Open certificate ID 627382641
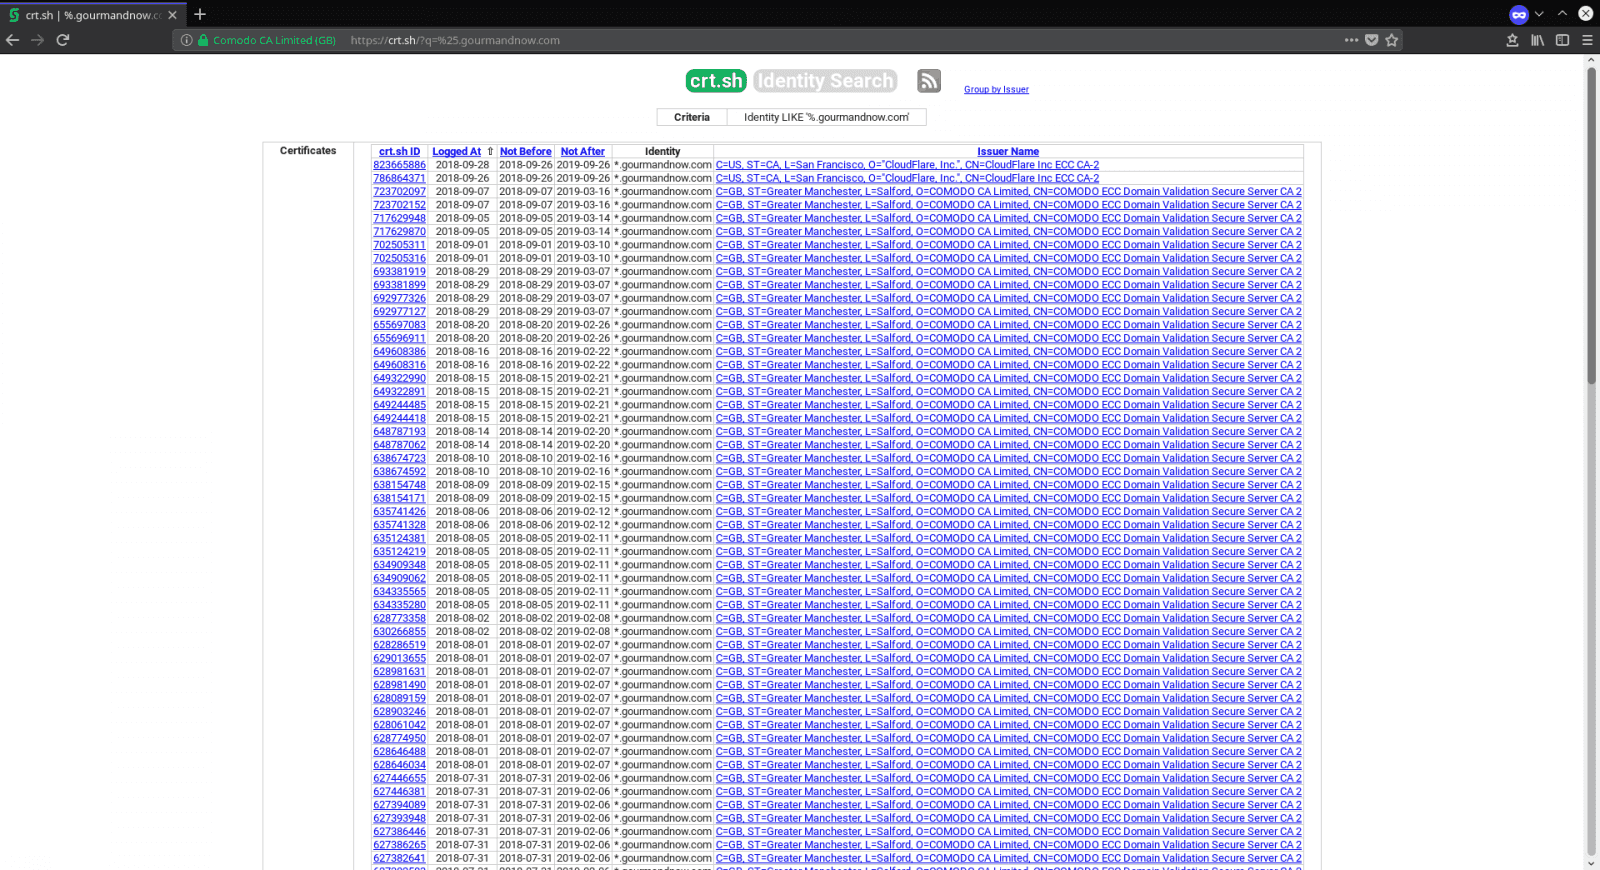The height and width of the screenshot is (870, 1600). pos(399,858)
